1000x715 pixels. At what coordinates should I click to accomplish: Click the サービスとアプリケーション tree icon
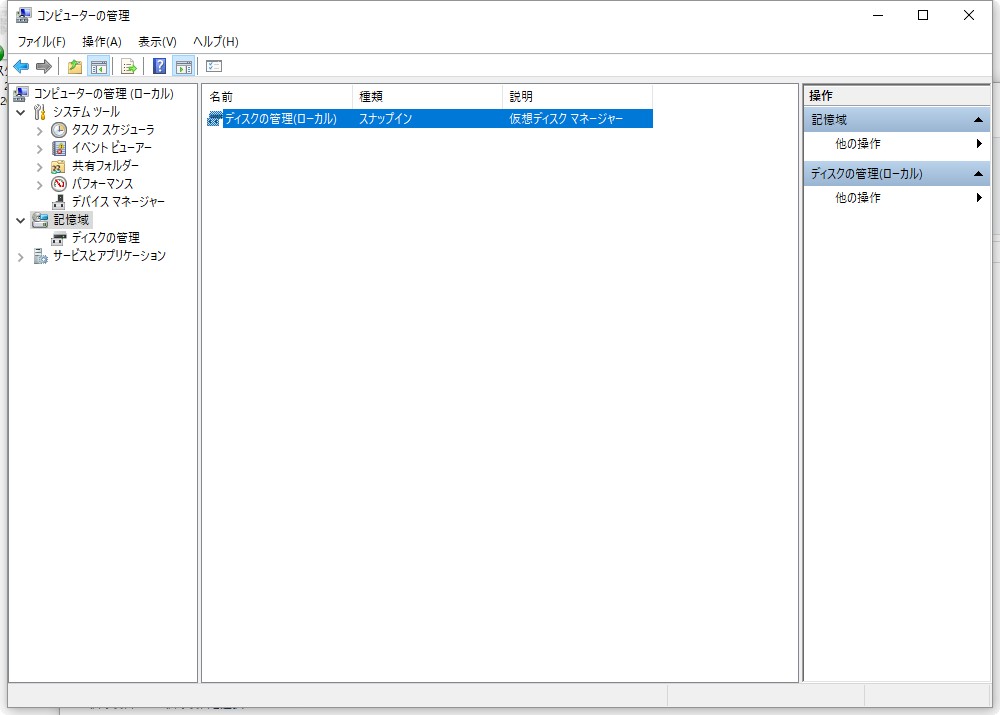(x=40, y=256)
